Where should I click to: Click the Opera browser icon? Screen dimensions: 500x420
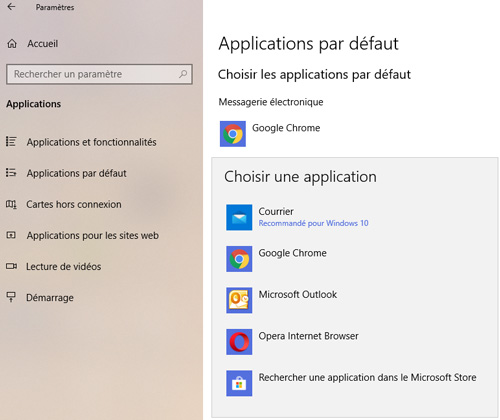tap(239, 342)
